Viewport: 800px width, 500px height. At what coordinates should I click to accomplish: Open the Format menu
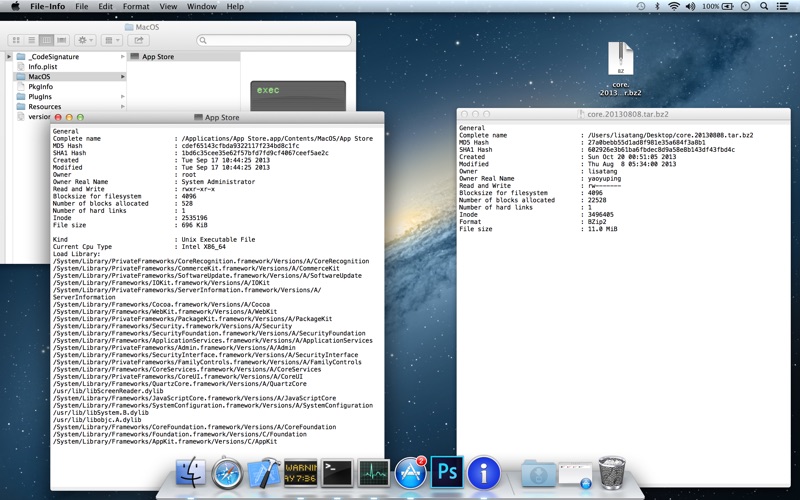pos(136,6)
